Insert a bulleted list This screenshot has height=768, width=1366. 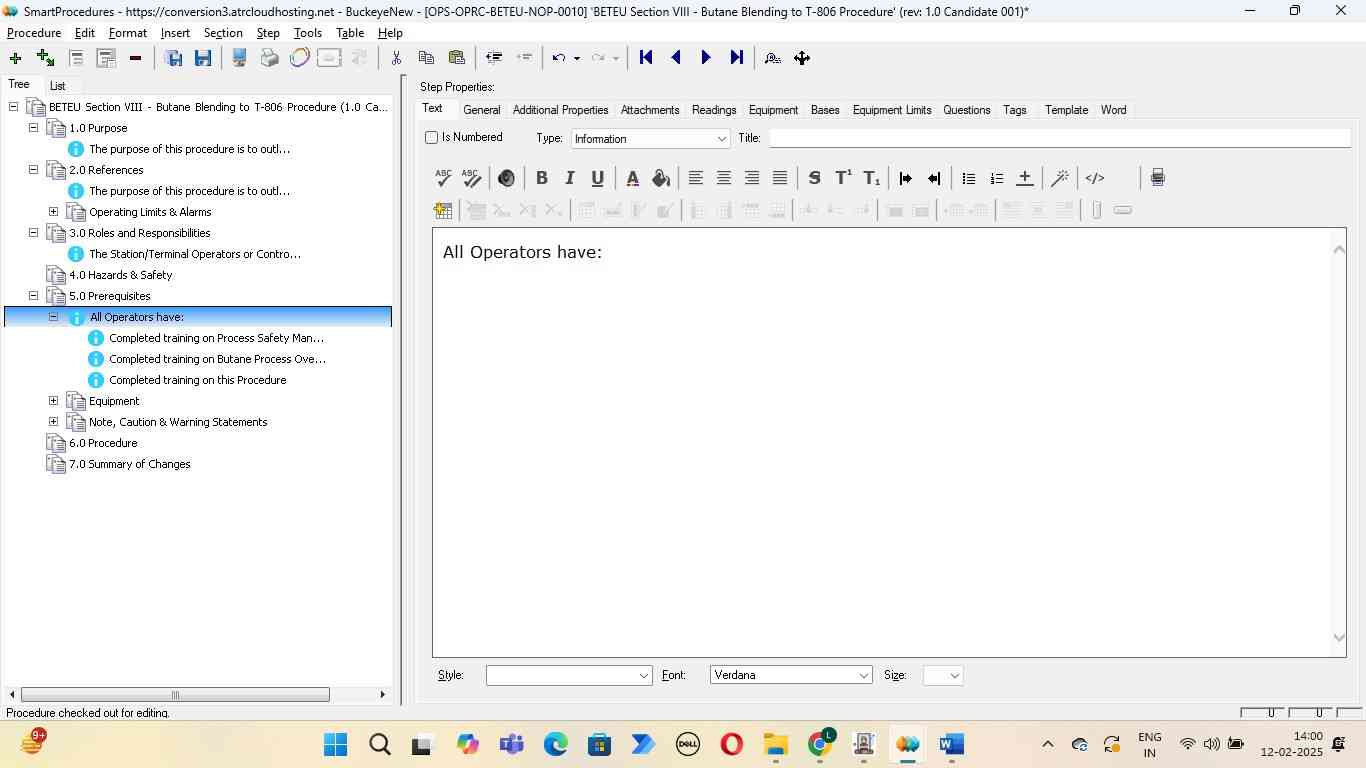[968, 178]
